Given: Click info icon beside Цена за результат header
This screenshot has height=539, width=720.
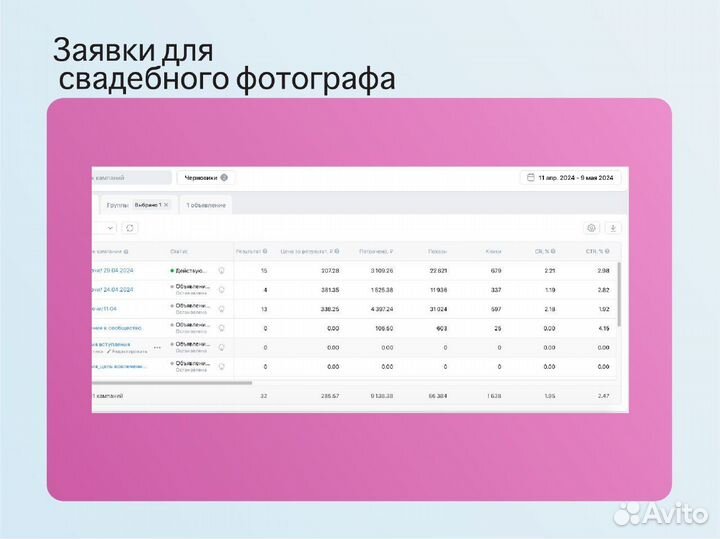Looking at the screenshot, I should coord(337,251).
